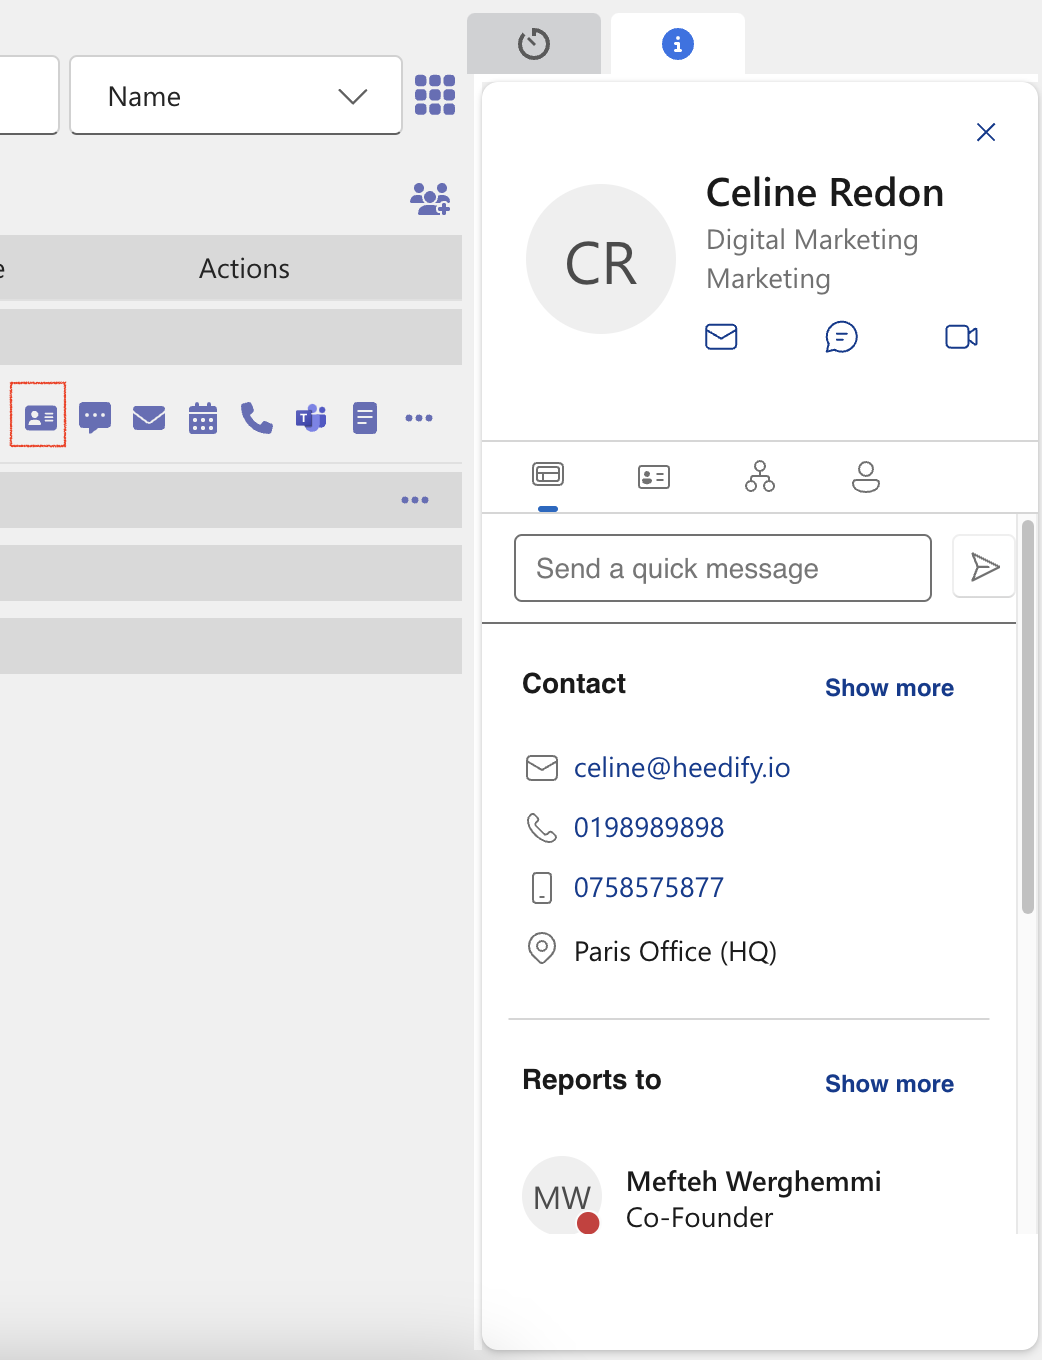Start a chat via the speech bubble action
The height and width of the screenshot is (1360, 1042).
tap(95, 417)
